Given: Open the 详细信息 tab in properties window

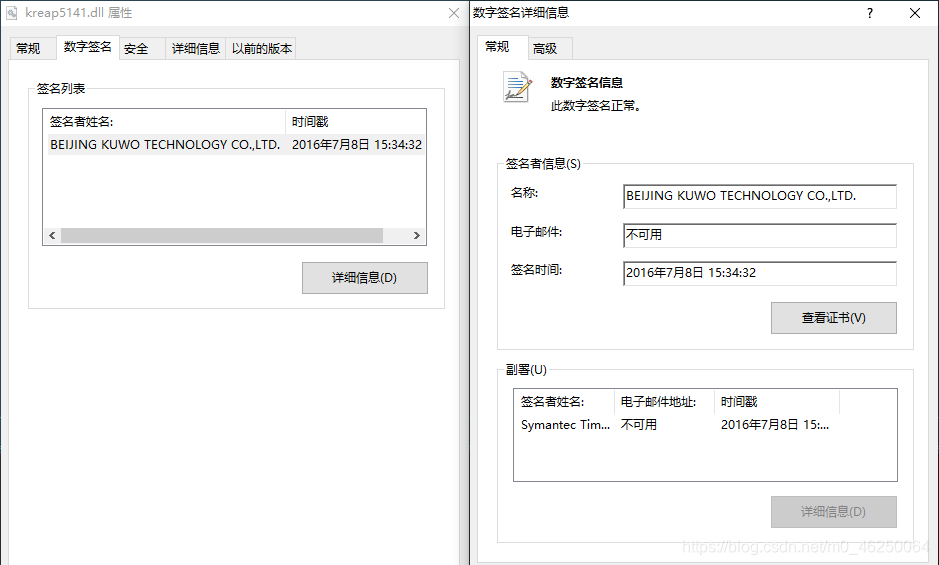Looking at the screenshot, I should click(196, 49).
